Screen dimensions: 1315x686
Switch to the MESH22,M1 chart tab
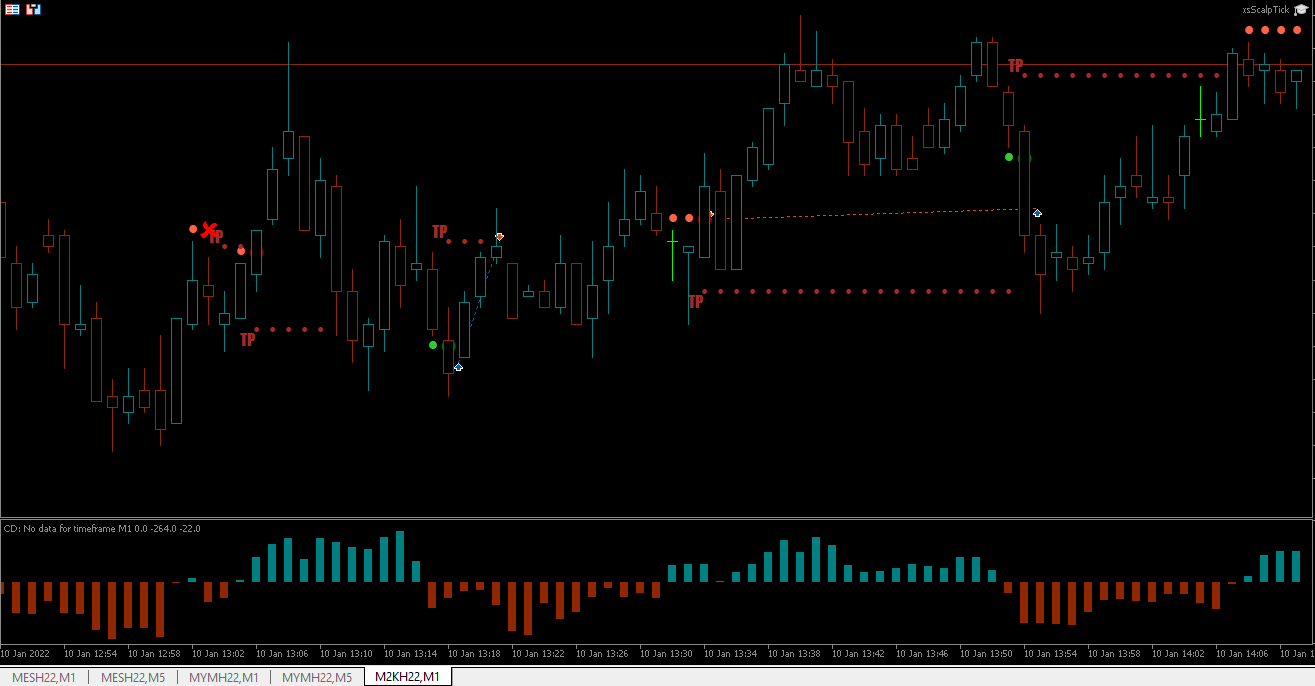pyautogui.click(x=44, y=677)
